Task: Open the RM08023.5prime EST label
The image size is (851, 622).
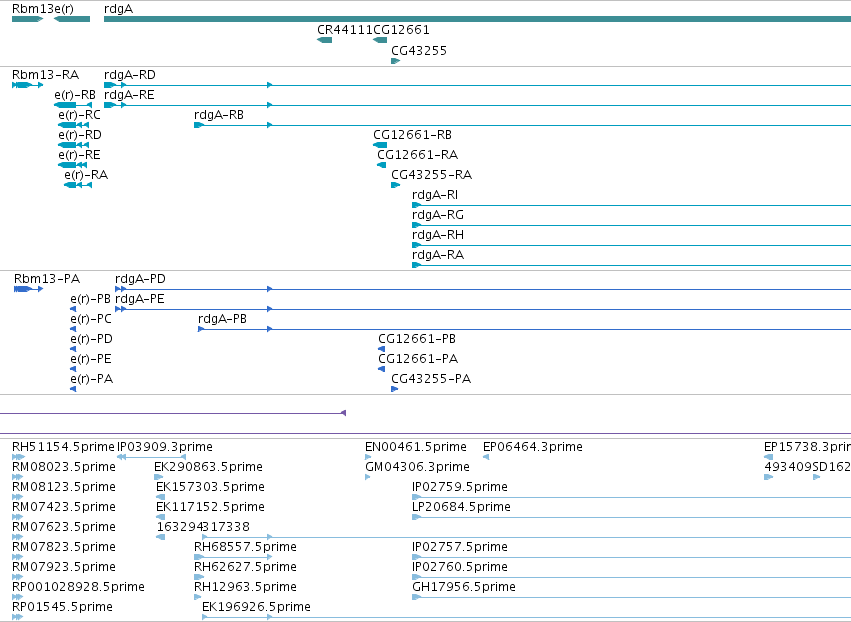Action: click(x=64, y=467)
